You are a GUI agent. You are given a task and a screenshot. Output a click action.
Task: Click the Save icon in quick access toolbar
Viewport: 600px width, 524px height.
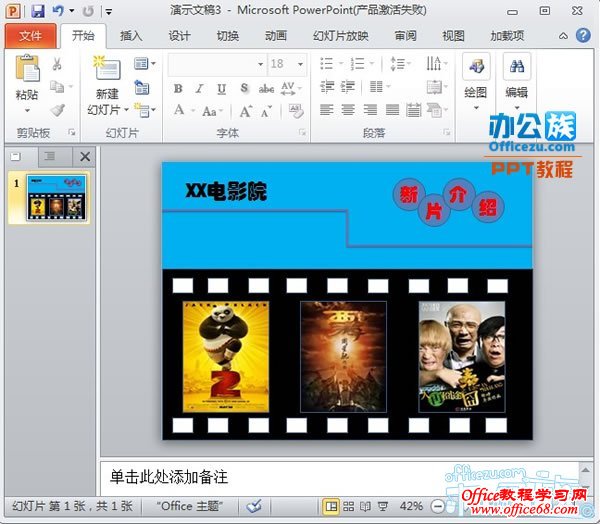click(x=38, y=11)
